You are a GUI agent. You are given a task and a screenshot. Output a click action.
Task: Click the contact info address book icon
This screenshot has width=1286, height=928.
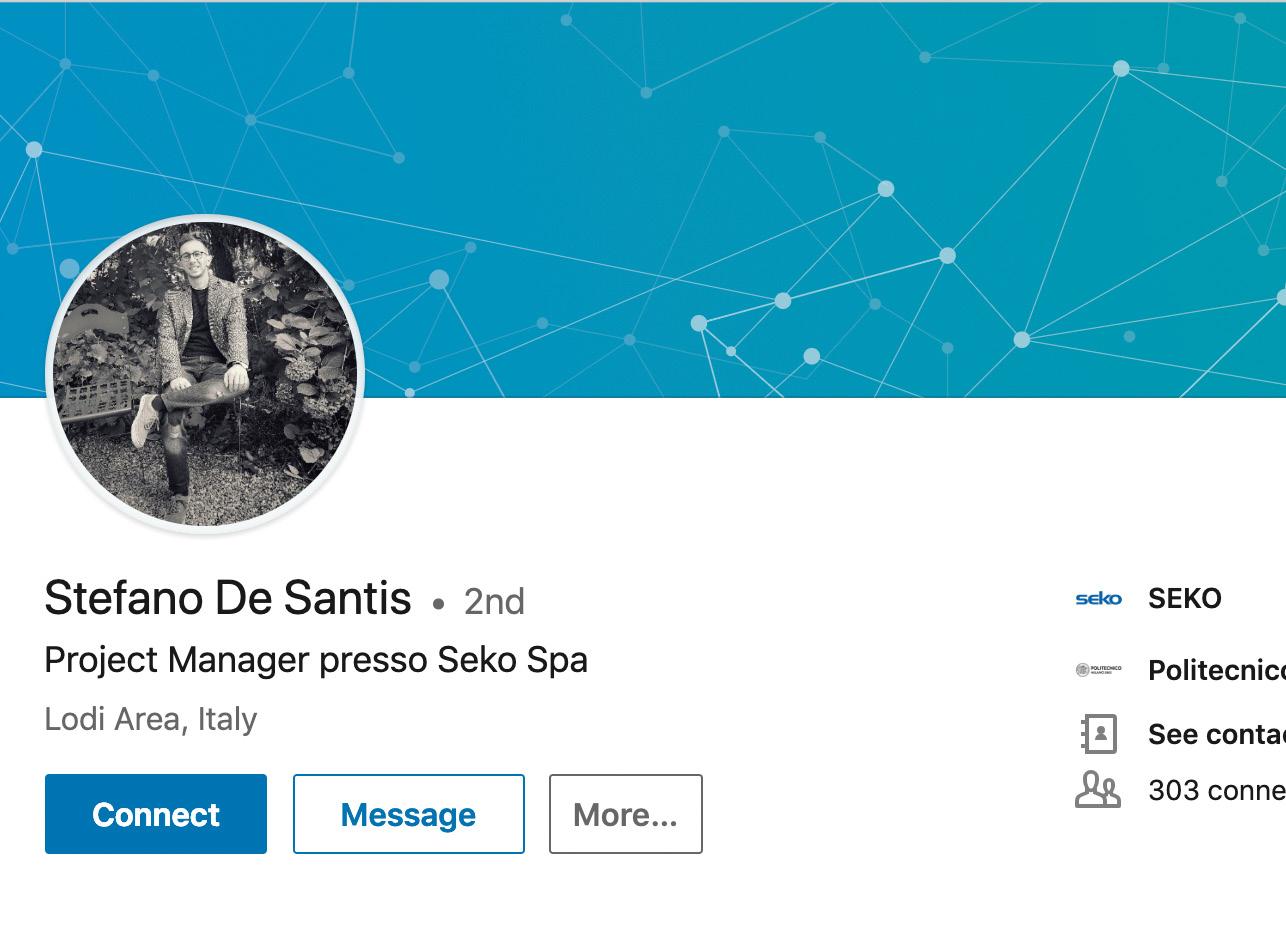1098,734
